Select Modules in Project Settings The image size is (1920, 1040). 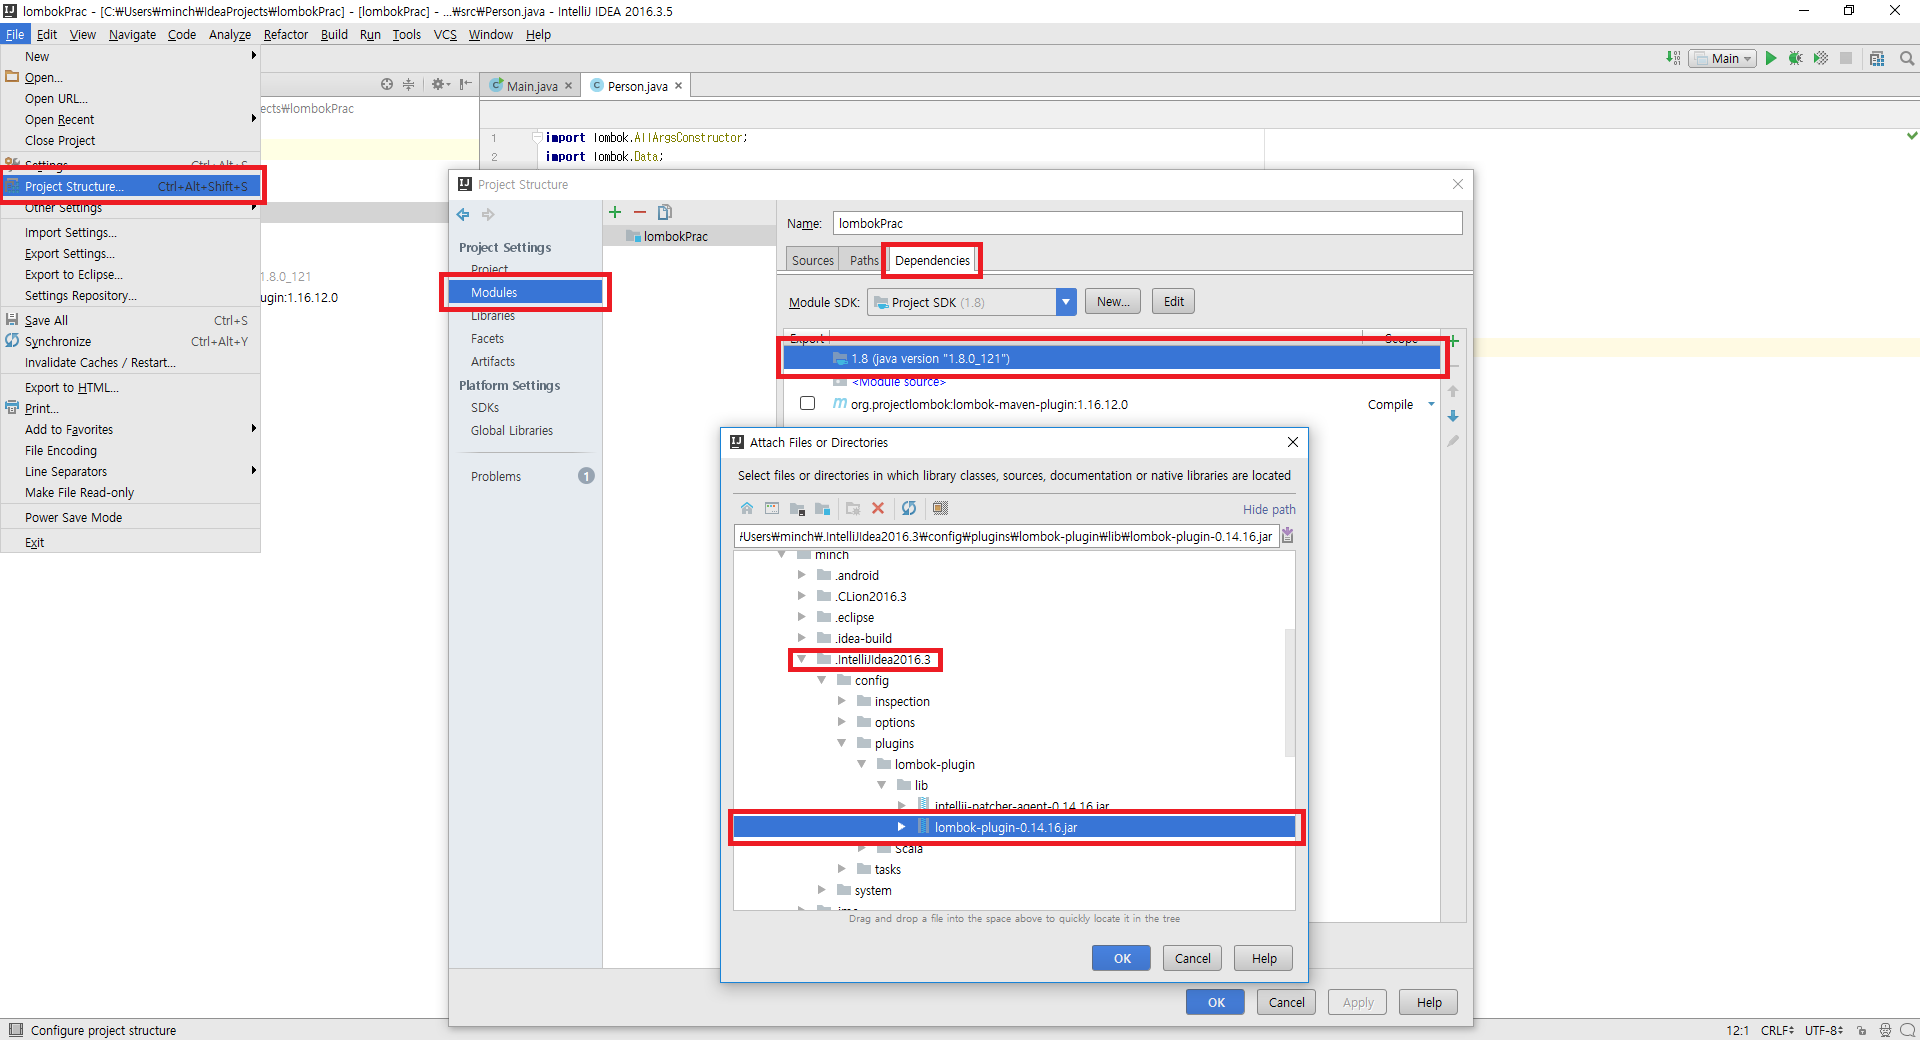[525, 292]
